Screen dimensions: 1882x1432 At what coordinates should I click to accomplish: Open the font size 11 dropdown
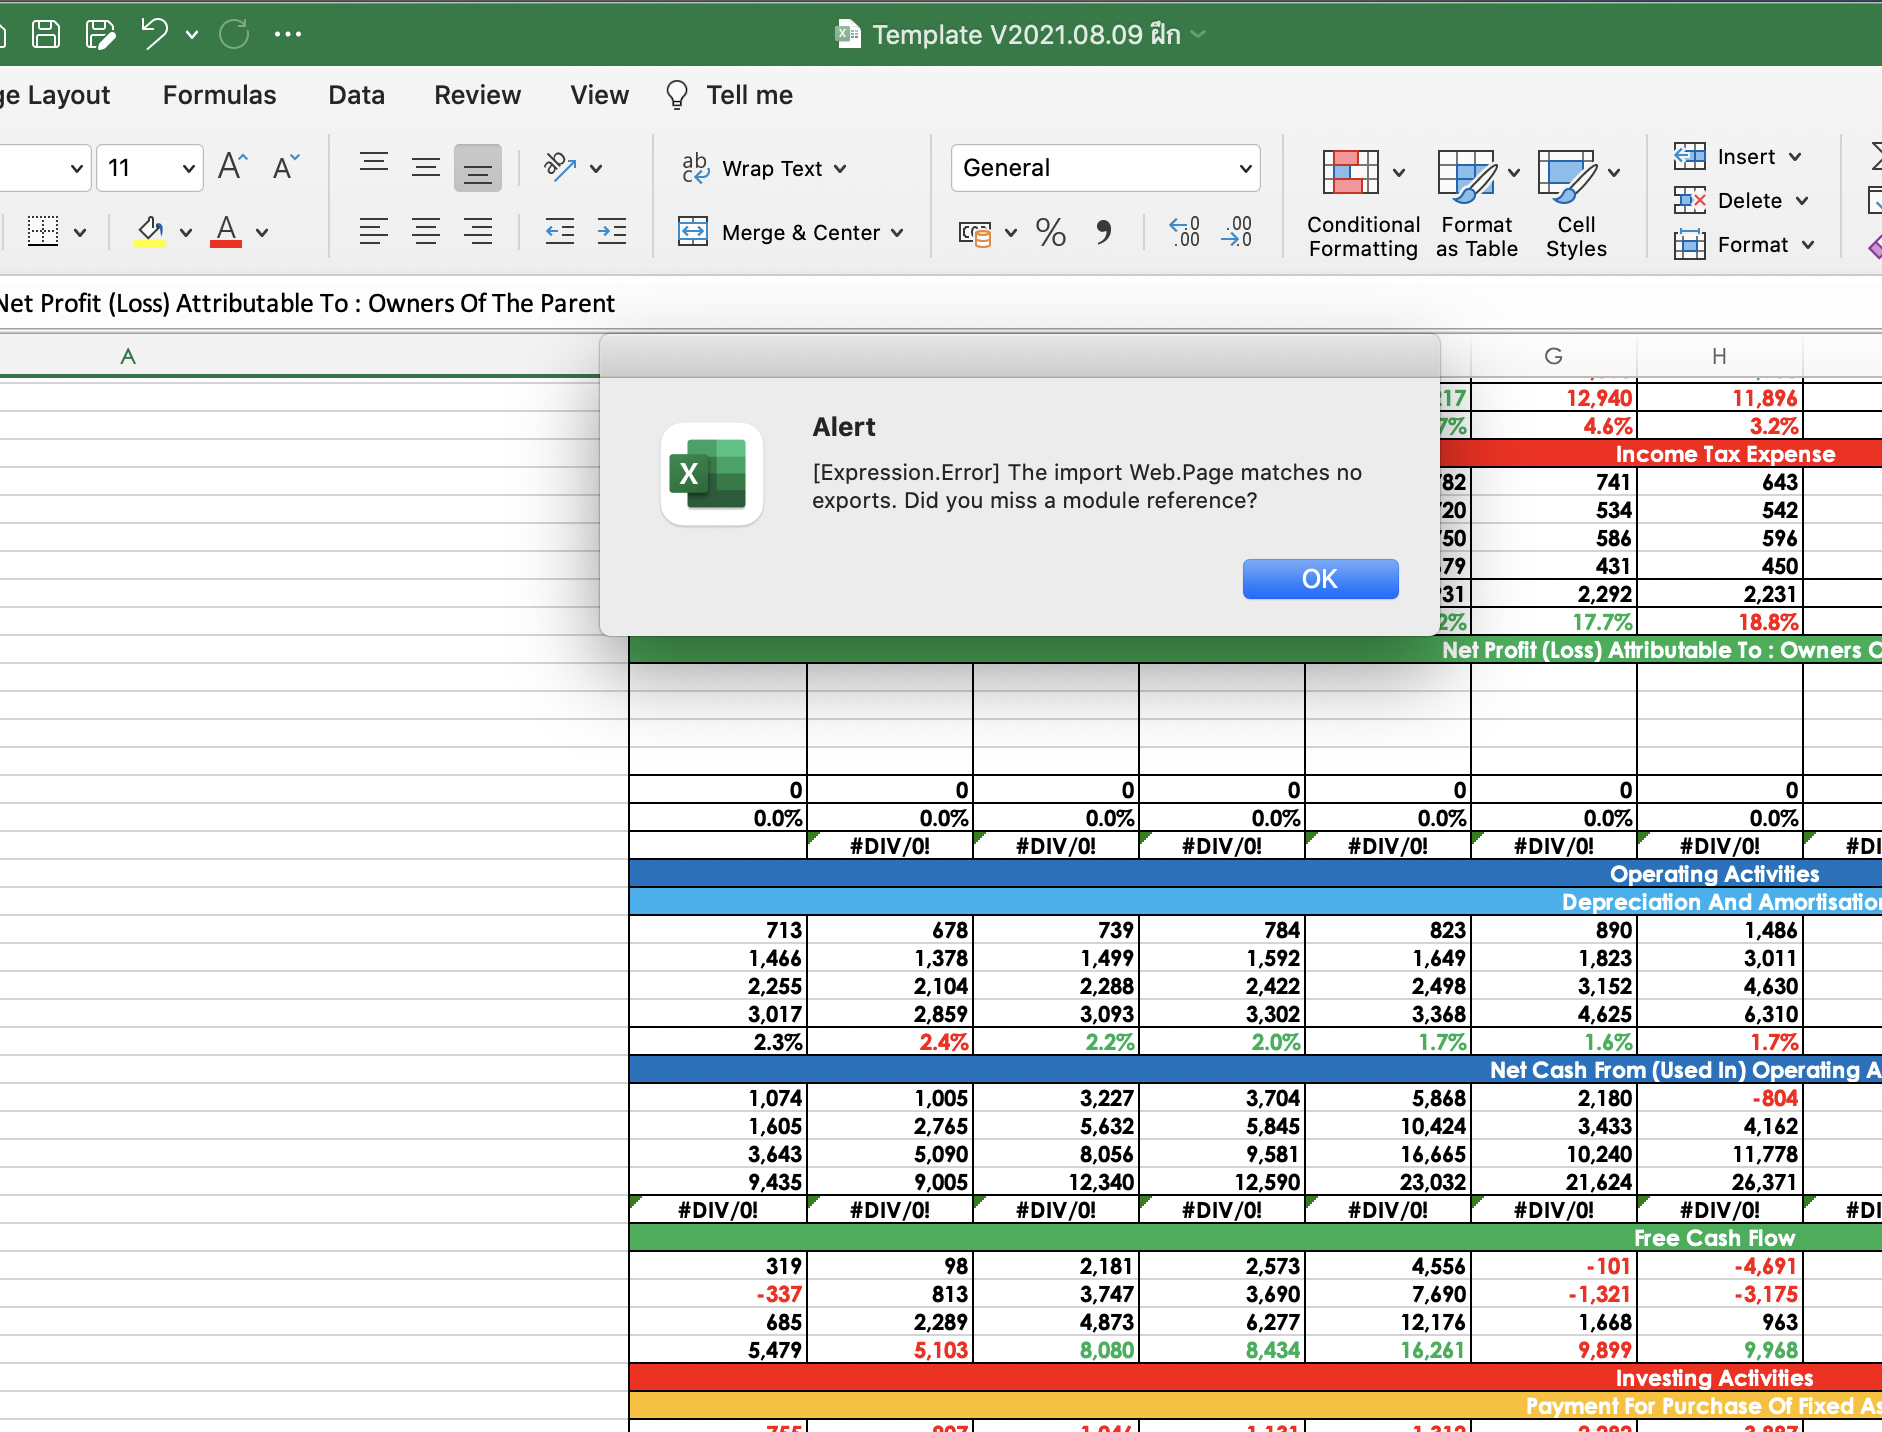pos(188,169)
